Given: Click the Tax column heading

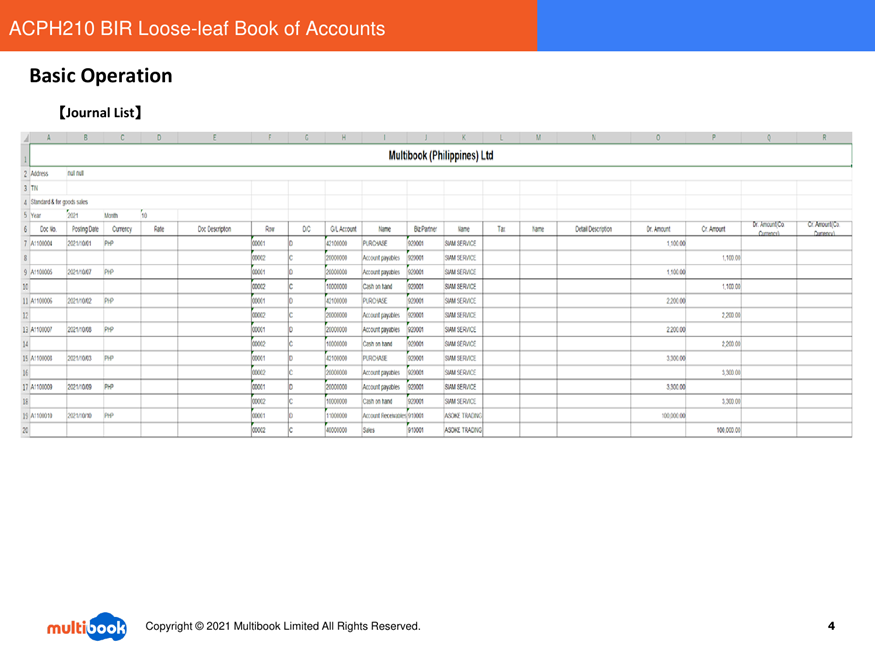Looking at the screenshot, I should click(x=501, y=229).
